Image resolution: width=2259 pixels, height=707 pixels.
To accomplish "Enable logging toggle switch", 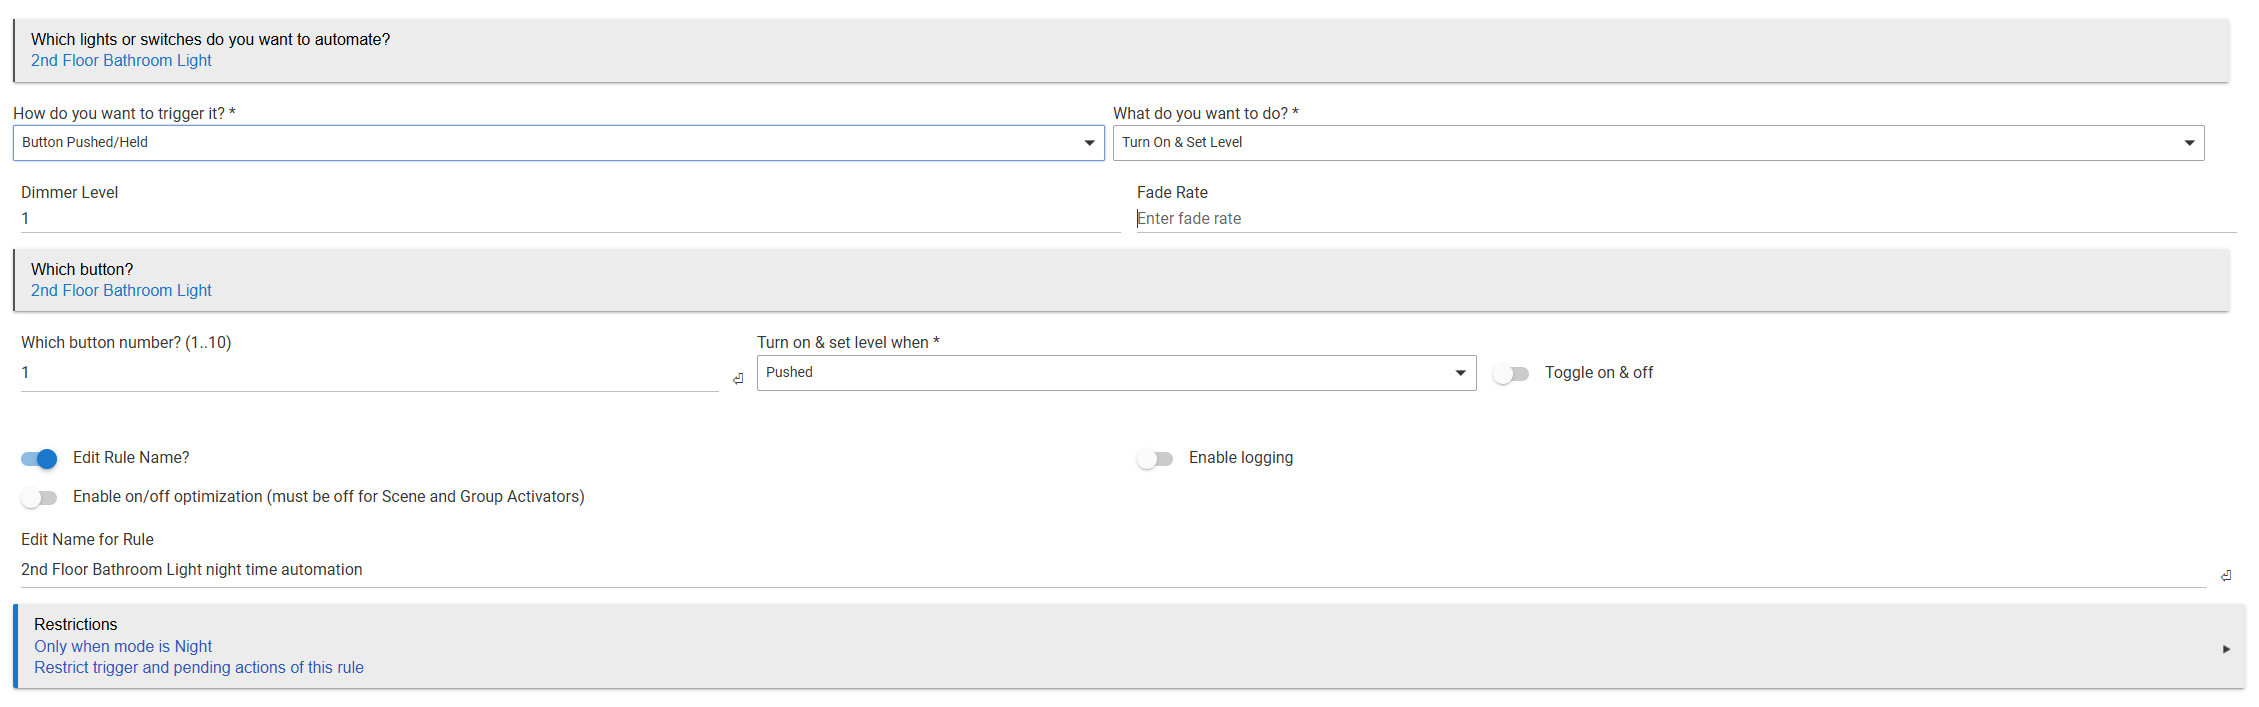I will click(1155, 459).
